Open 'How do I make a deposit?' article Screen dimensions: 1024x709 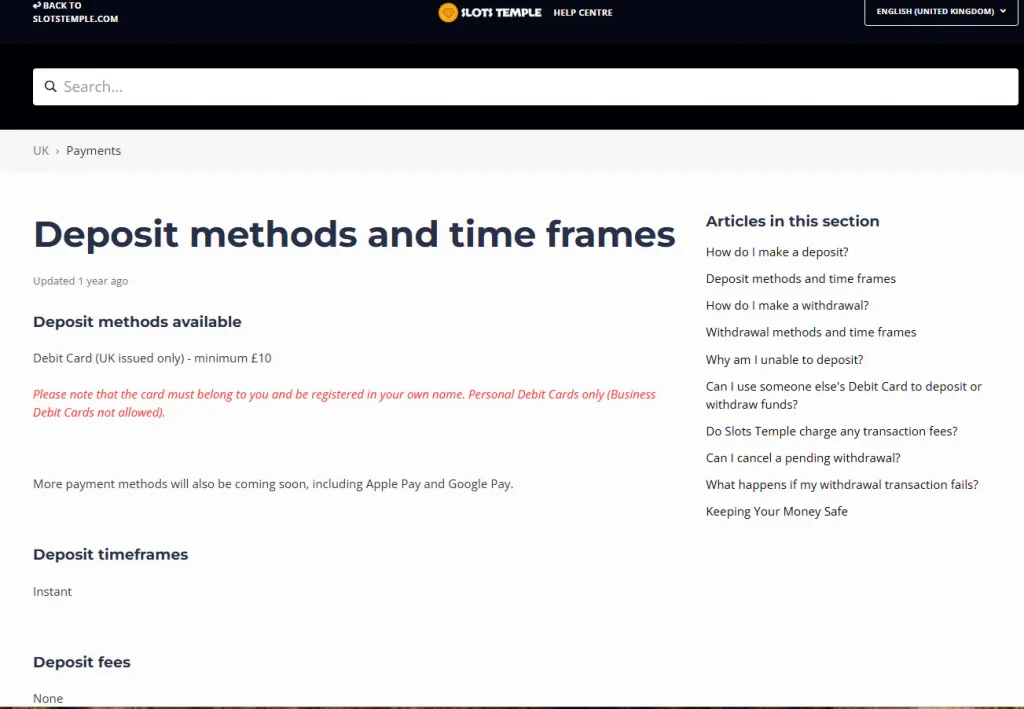(776, 252)
